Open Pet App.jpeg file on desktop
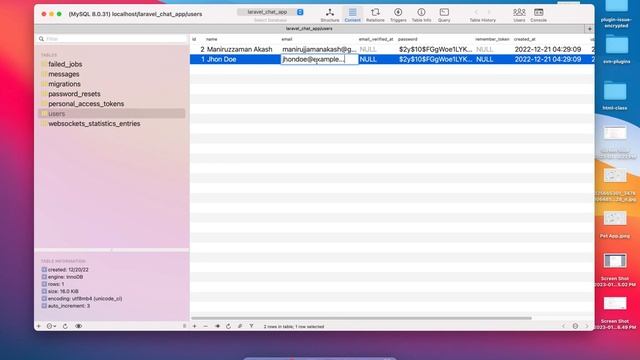The height and width of the screenshot is (360, 640). [x=615, y=224]
